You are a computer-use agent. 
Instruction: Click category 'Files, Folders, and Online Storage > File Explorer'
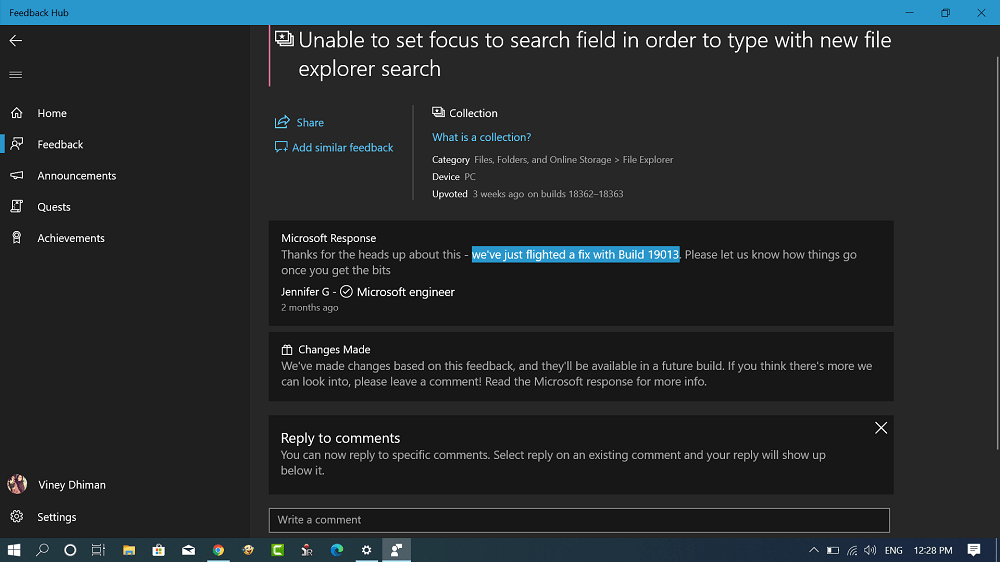(x=573, y=159)
